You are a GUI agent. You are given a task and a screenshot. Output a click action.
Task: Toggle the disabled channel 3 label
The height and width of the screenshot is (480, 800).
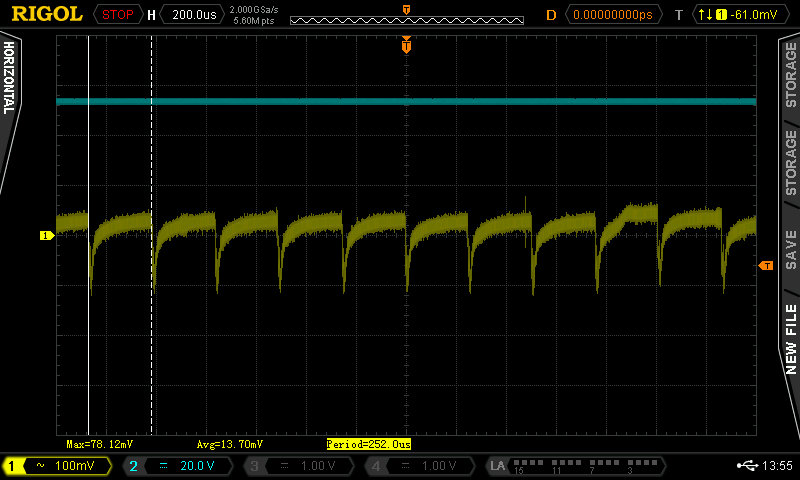click(x=254, y=466)
